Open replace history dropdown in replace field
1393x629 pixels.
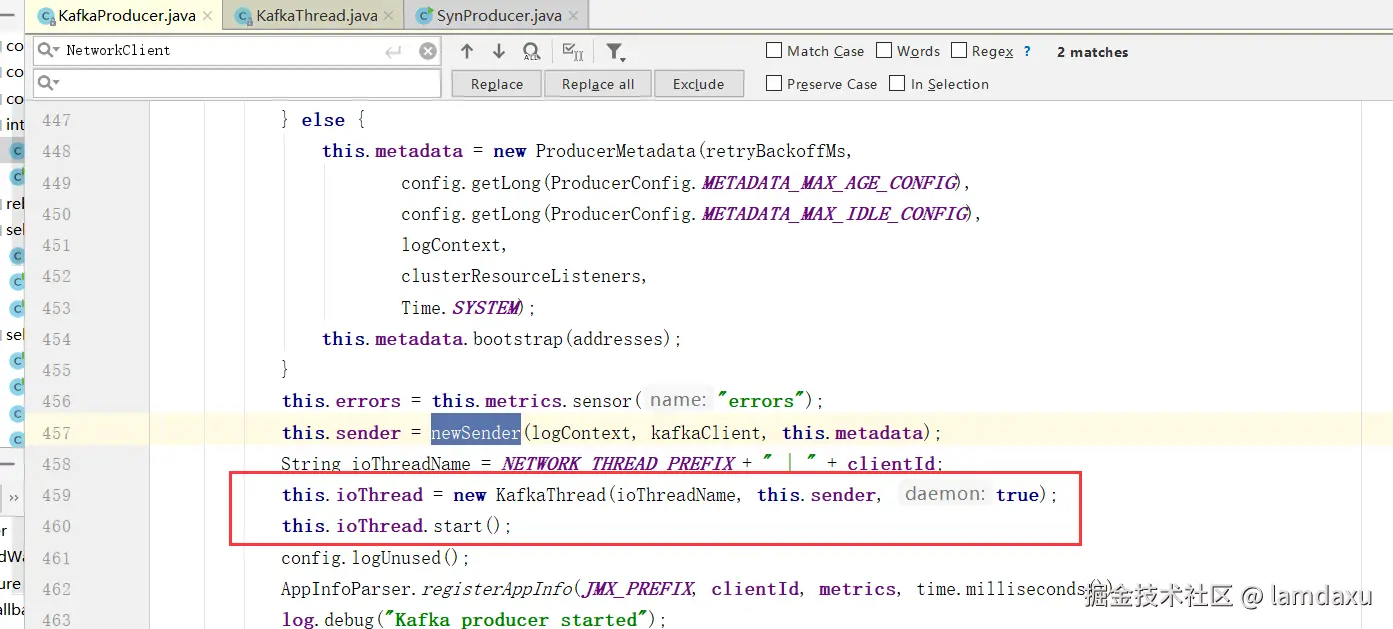click(48, 83)
